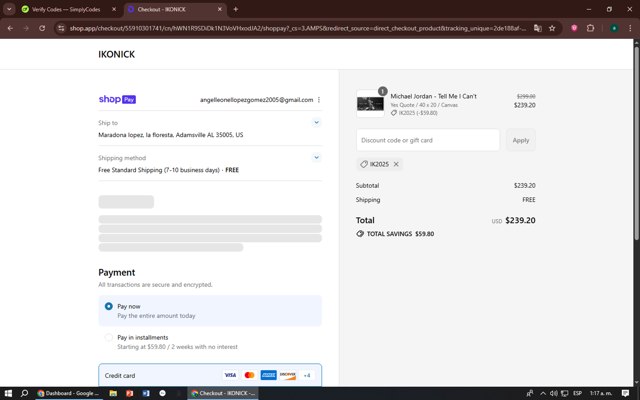Click the American Express logo
Screen dimensions: 640x400
pos(269,375)
